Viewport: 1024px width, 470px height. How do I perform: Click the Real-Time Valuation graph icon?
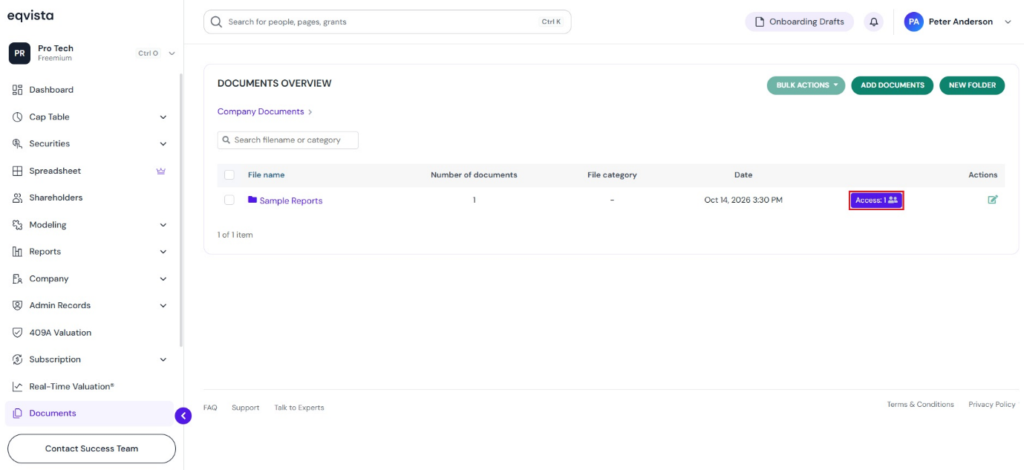point(18,386)
